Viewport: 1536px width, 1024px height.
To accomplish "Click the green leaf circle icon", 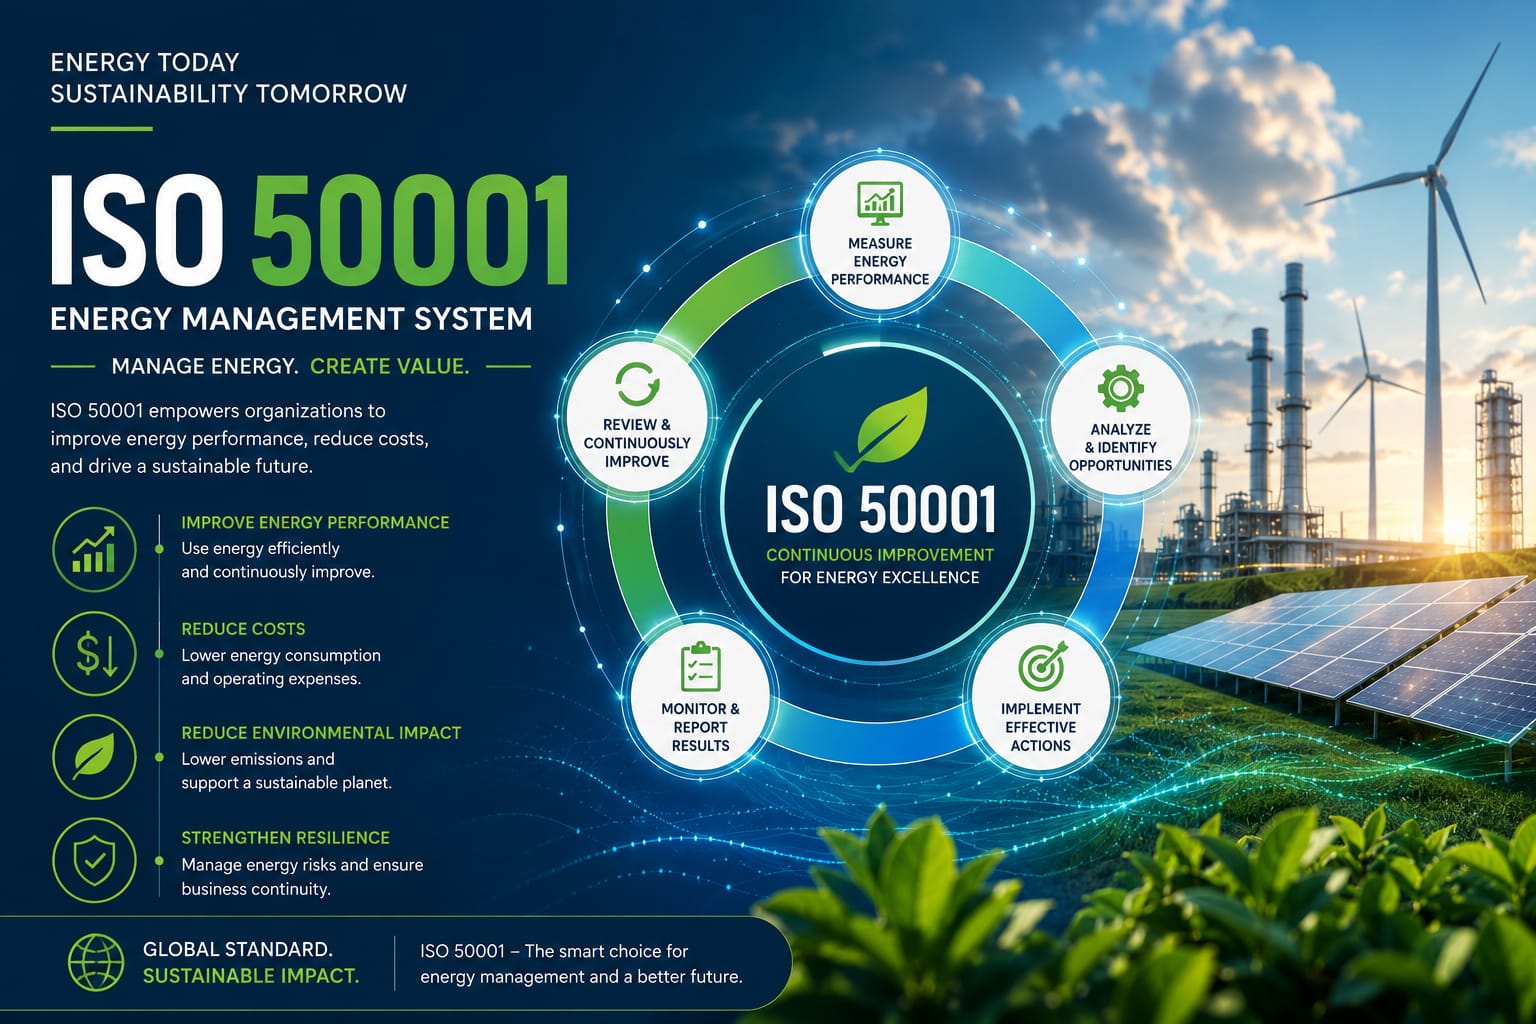I will [x=94, y=757].
